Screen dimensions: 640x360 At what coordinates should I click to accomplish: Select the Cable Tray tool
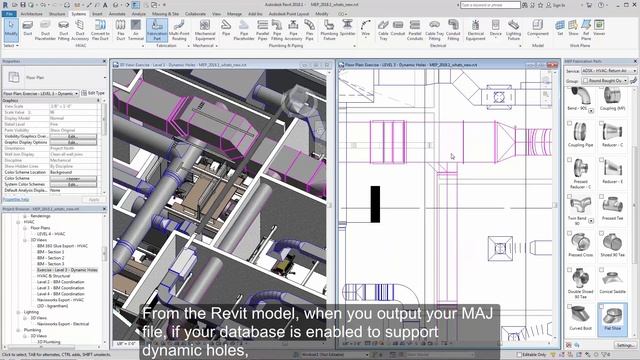pos(383,30)
